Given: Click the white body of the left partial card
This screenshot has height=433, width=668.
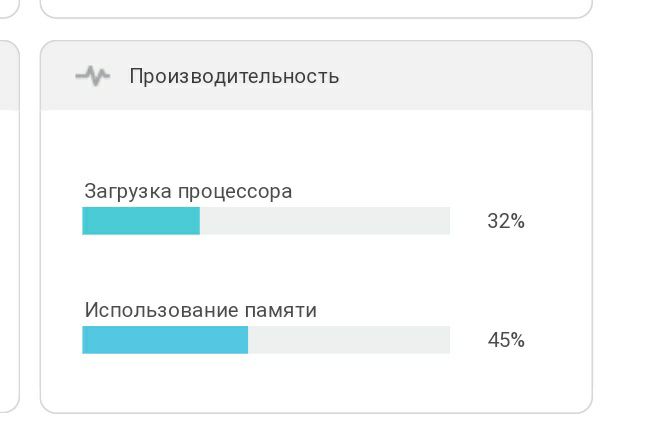Looking at the screenshot, I should pos(8,250).
